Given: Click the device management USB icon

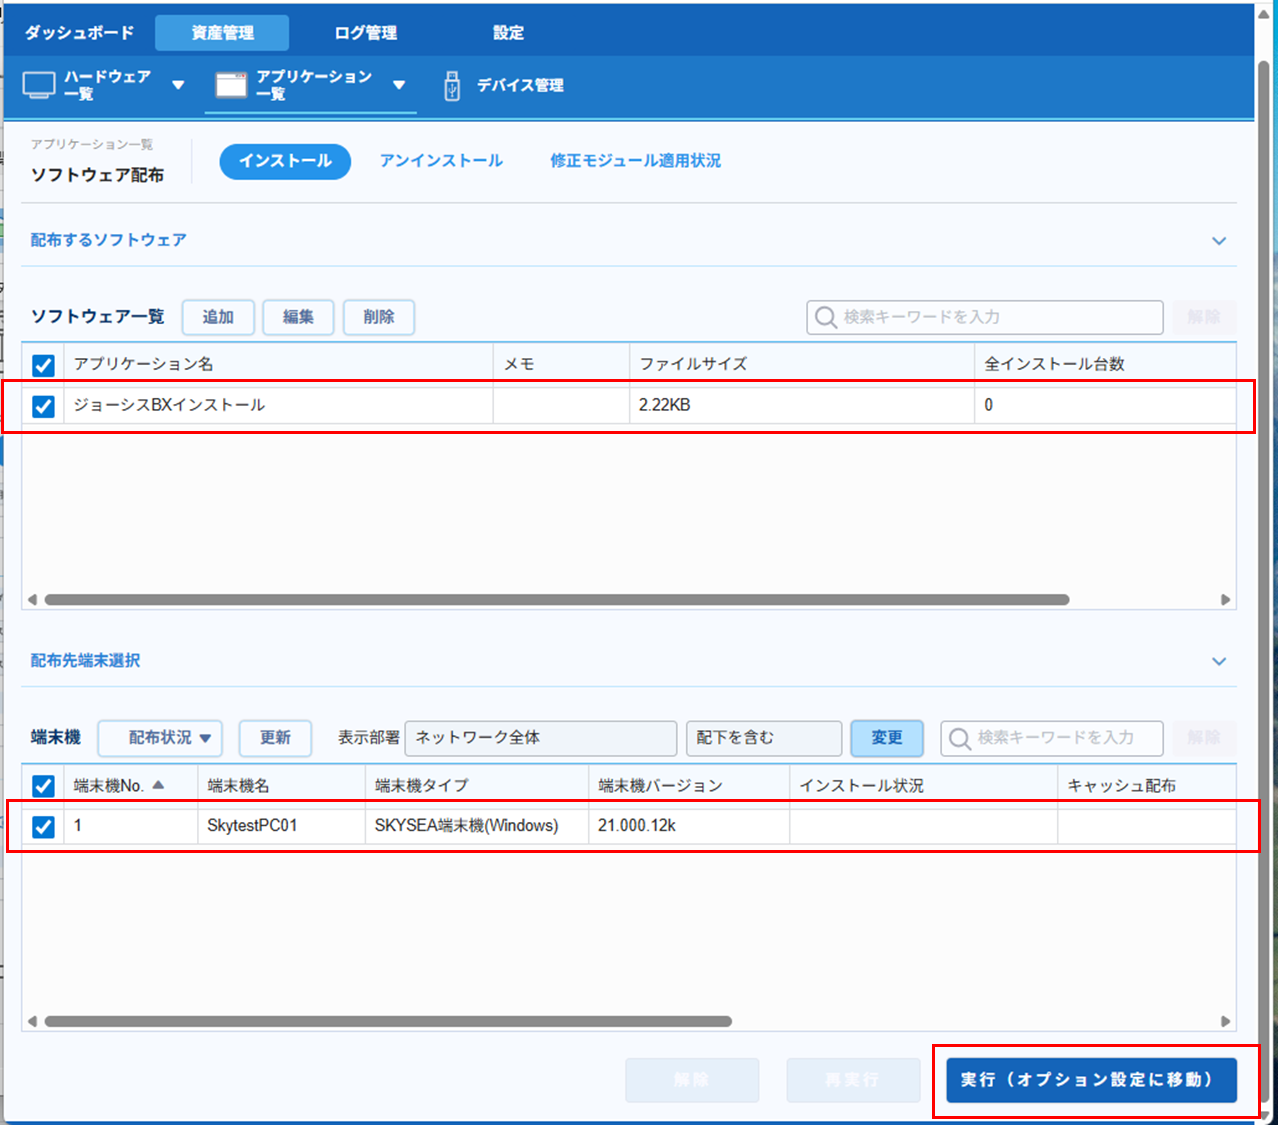Looking at the screenshot, I should pyautogui.click(x=452, y=86).
